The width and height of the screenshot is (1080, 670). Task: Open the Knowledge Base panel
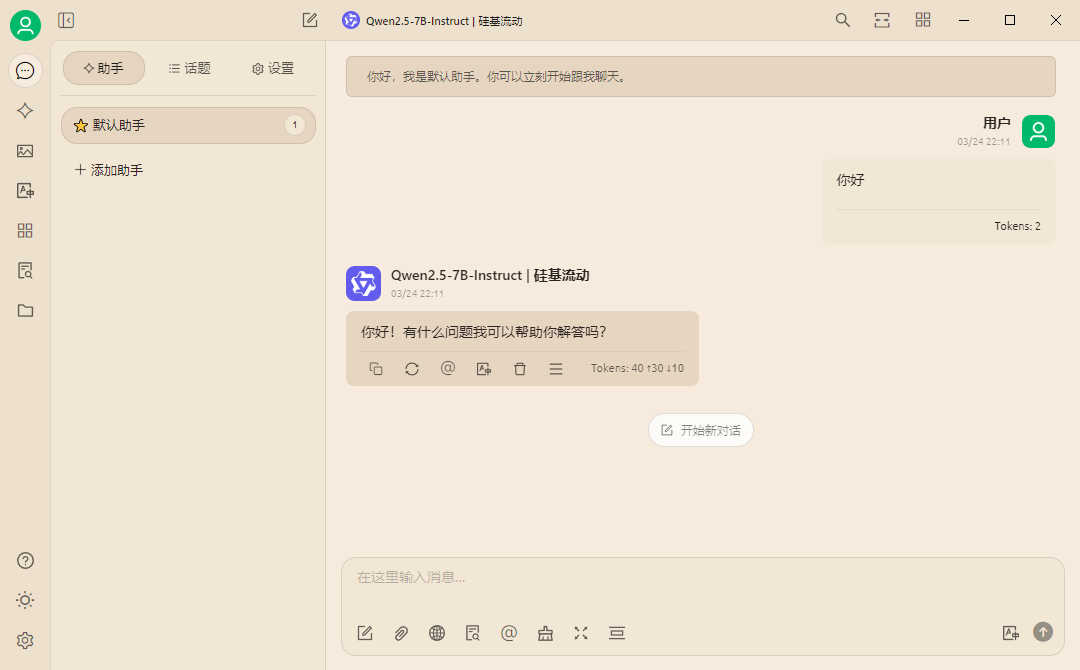click(25, 270)
